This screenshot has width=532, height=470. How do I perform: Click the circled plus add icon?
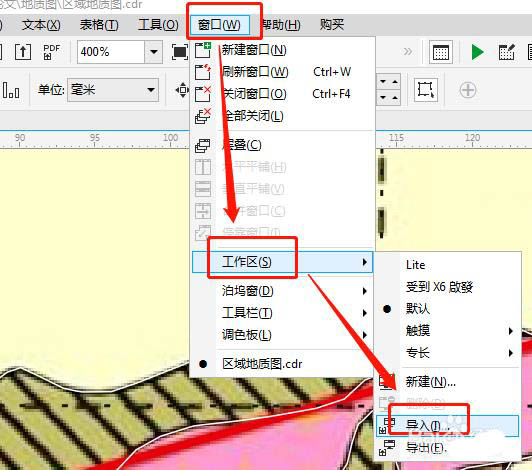[x=468, y=90]
